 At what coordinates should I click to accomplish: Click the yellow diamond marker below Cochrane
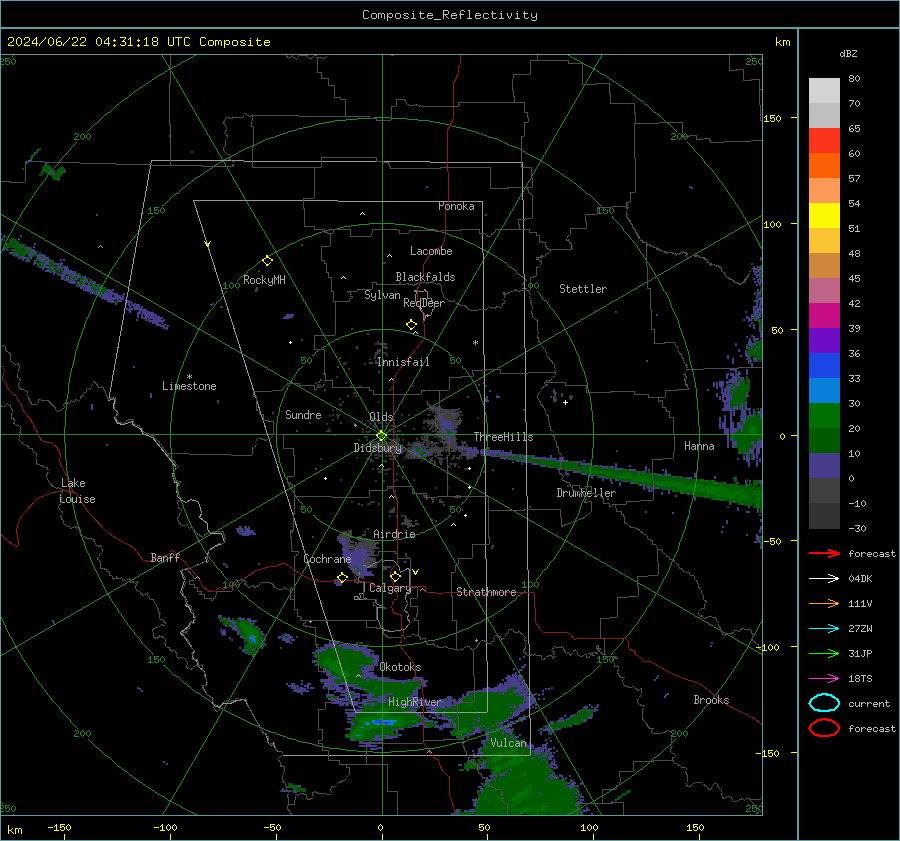343,578
